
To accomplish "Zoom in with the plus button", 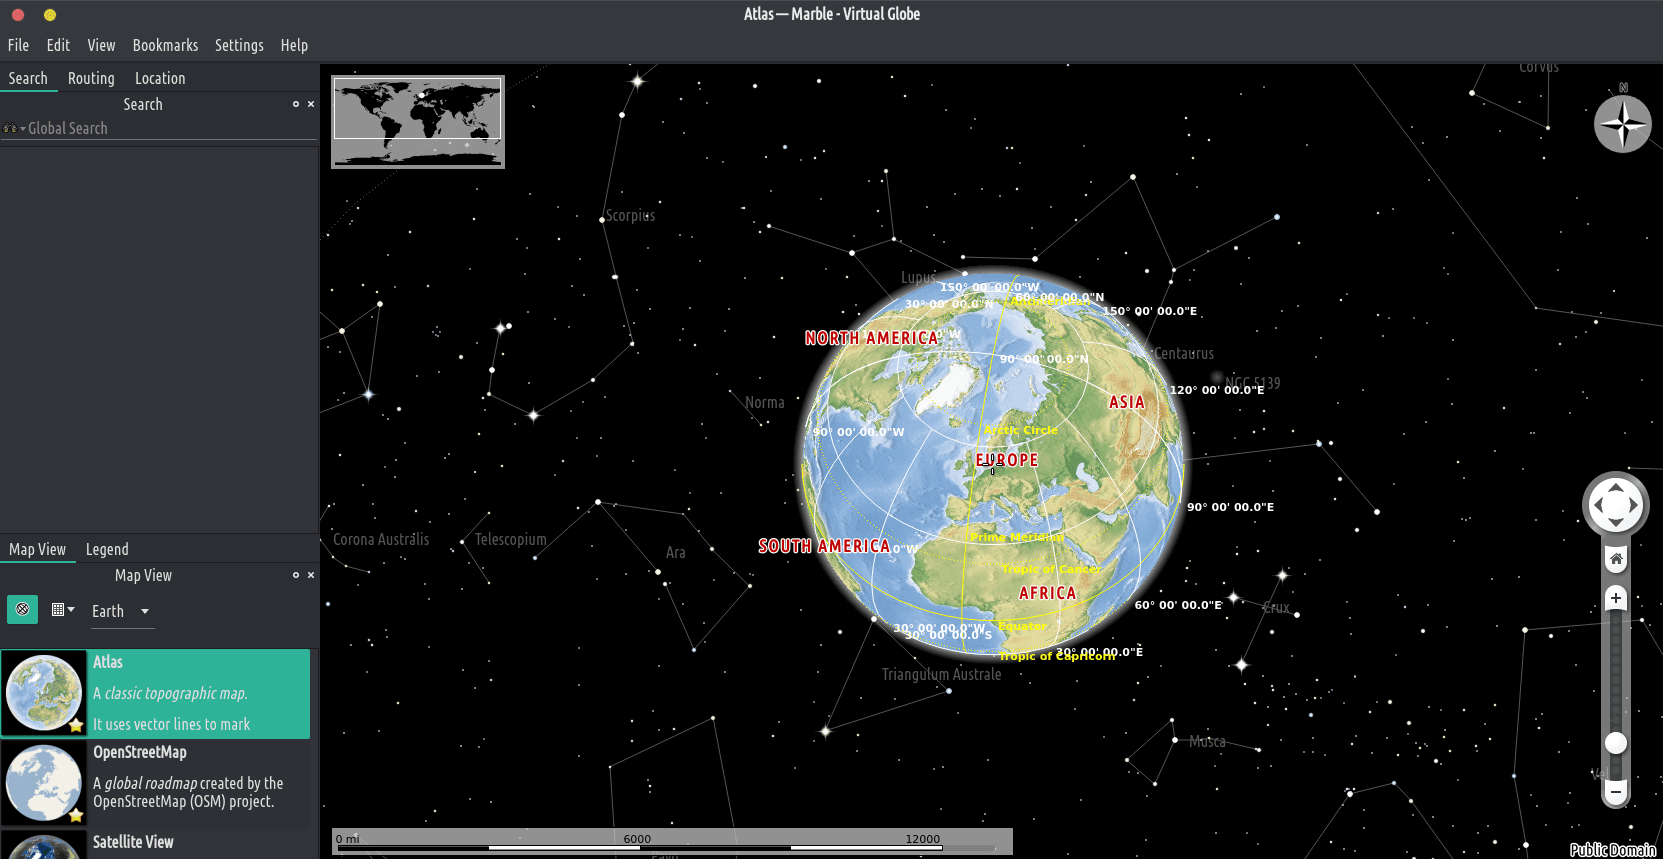I will 1616,598.
